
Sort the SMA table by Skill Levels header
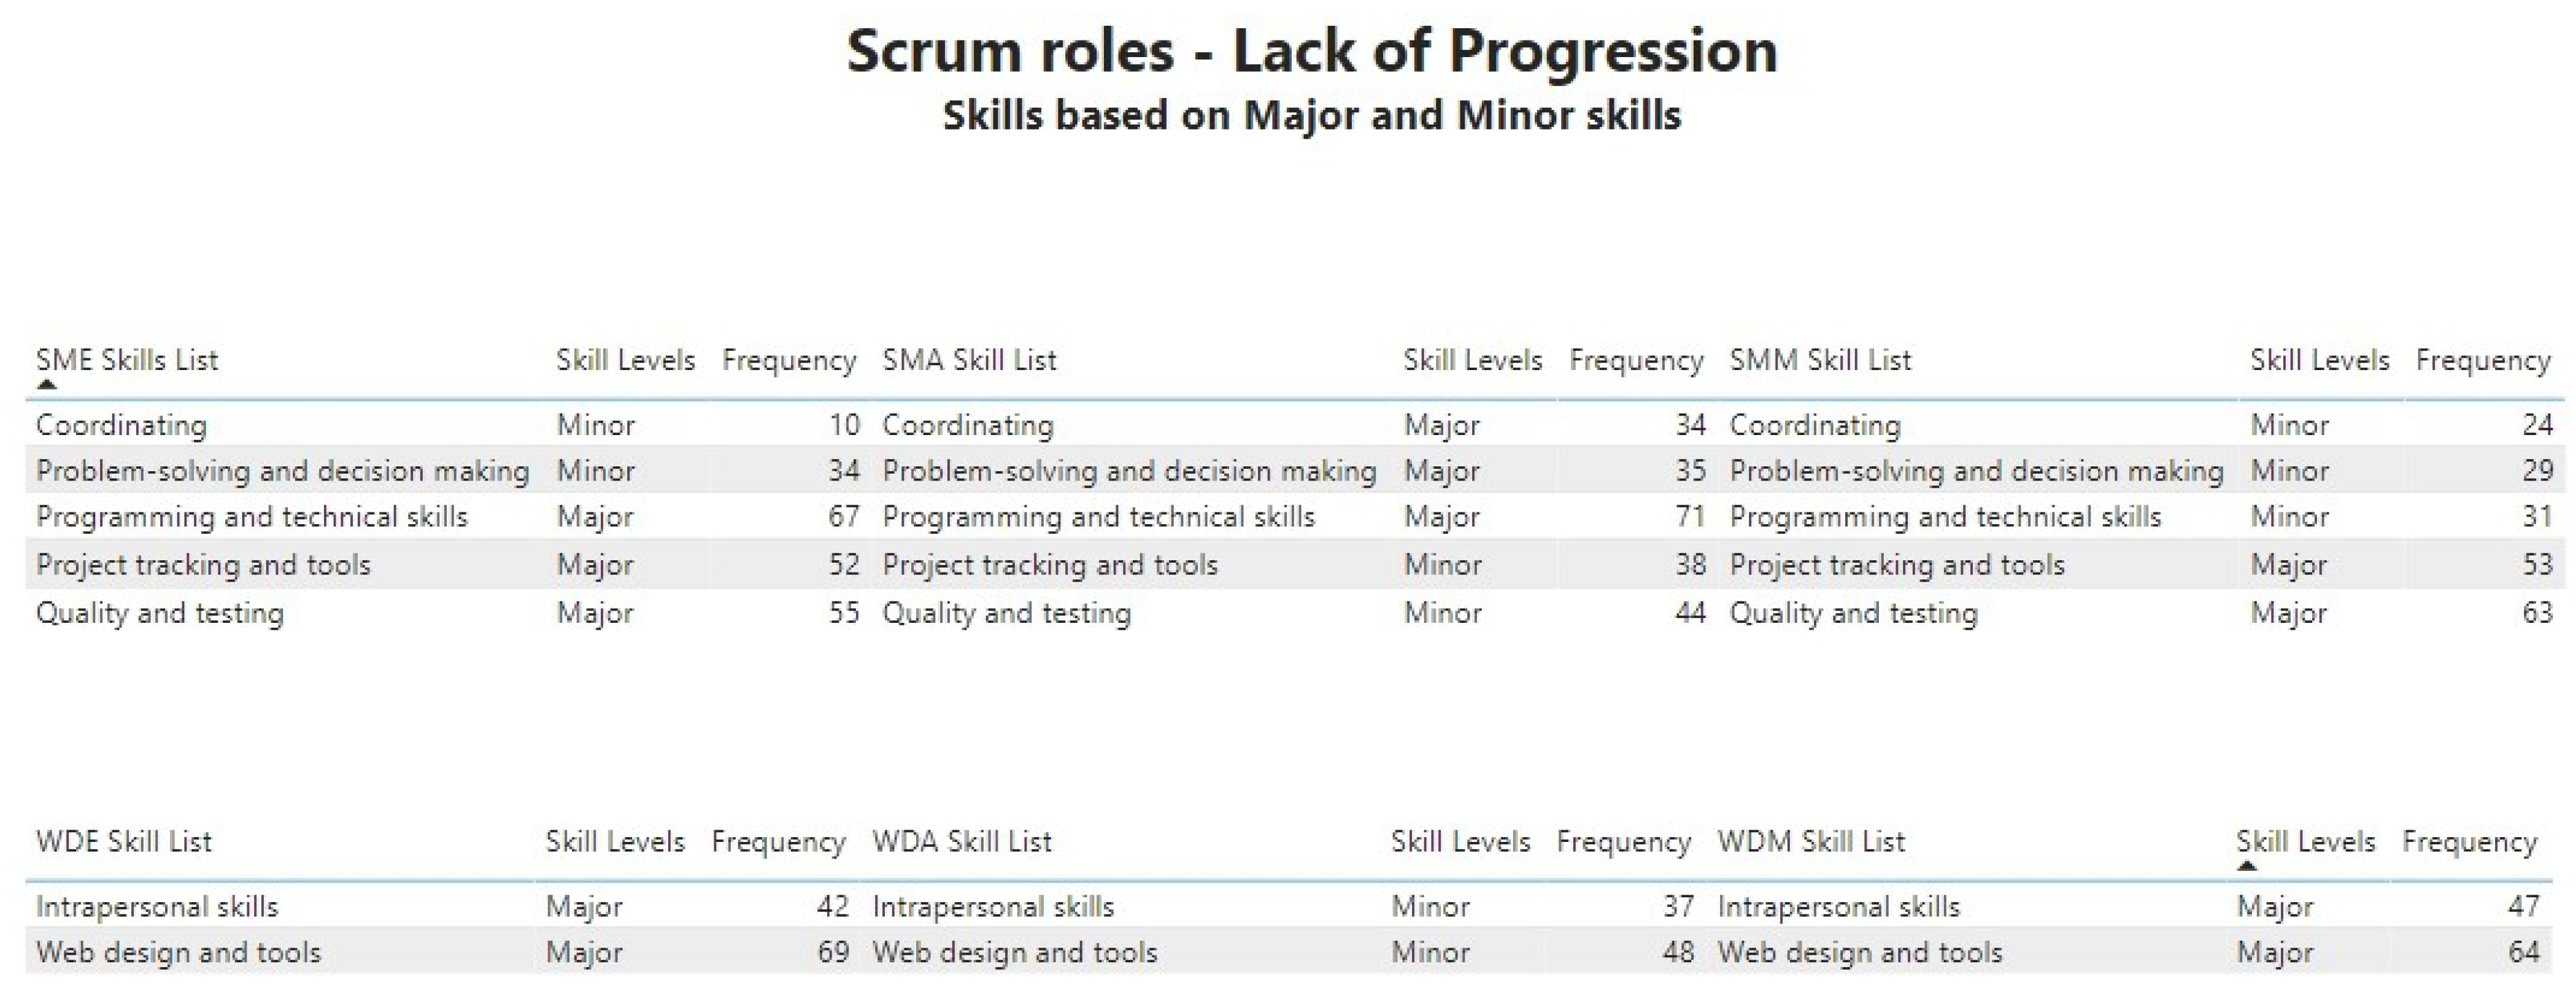(1471, 360)
